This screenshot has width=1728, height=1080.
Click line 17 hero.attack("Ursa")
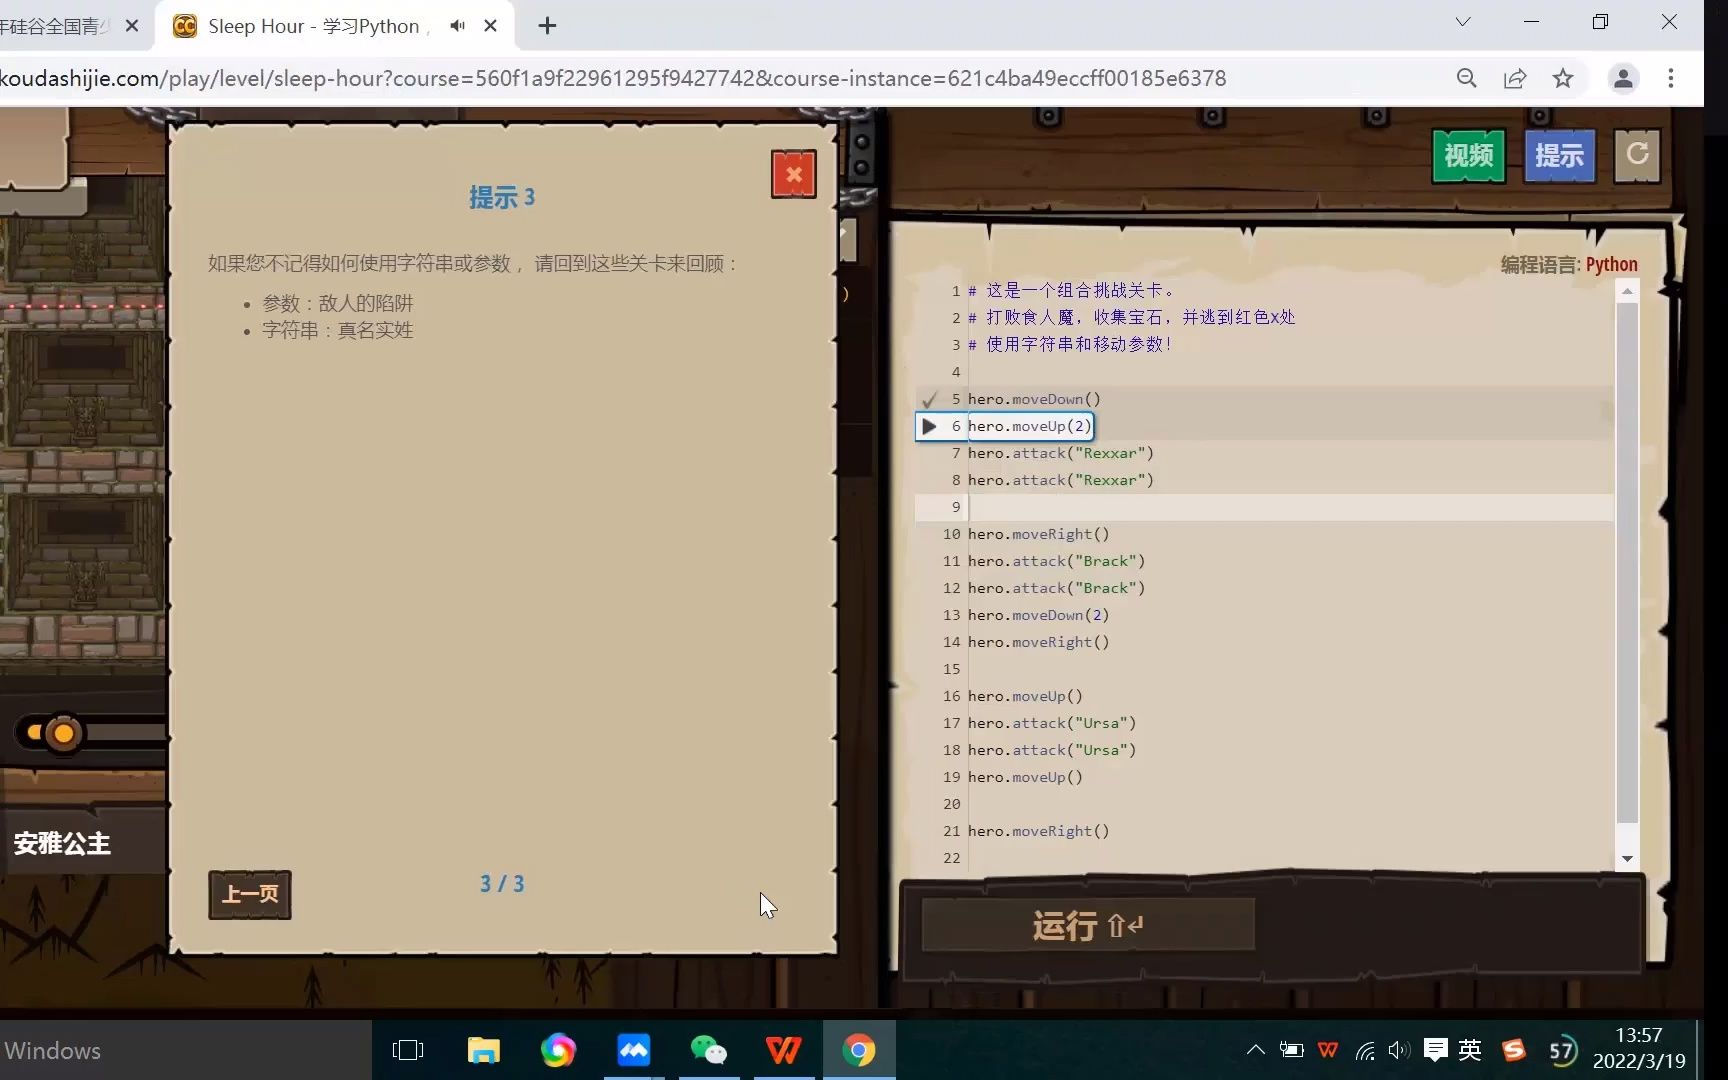point(1052,723)
